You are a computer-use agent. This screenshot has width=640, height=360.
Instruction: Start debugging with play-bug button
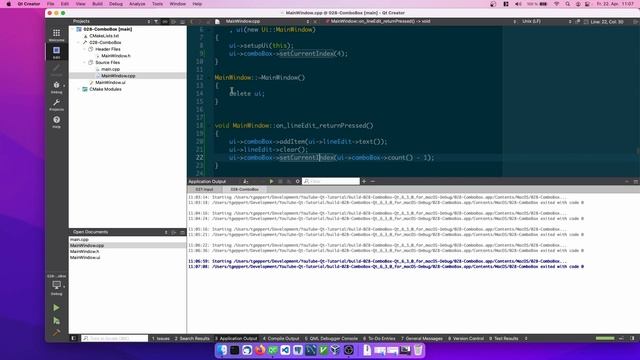(x=56, y=321)
